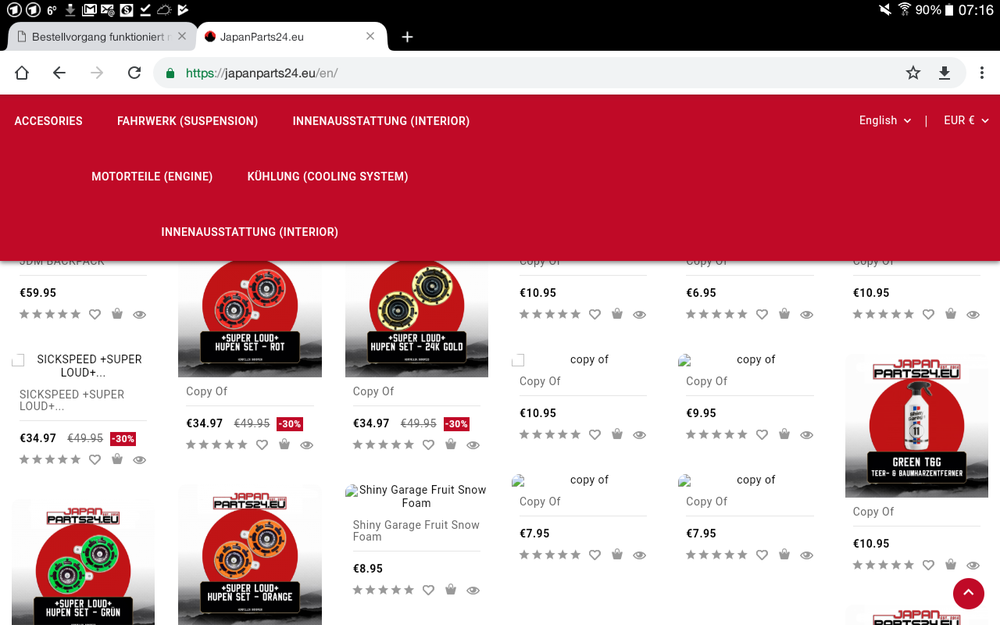Close the JapanParts24.eu tab
The image size is (1000, 625).
pyautogui.click(x=370, y=36)
